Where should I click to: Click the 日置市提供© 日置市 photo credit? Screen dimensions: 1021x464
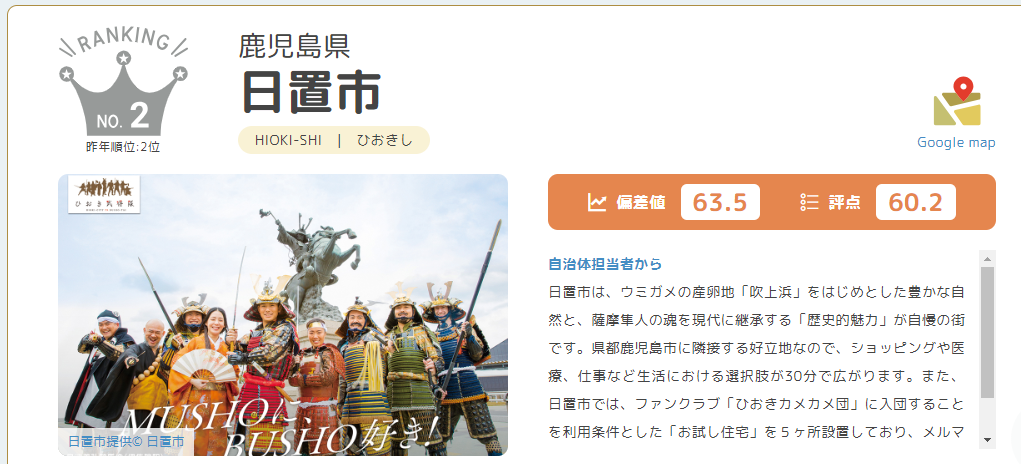coord(126,442)
